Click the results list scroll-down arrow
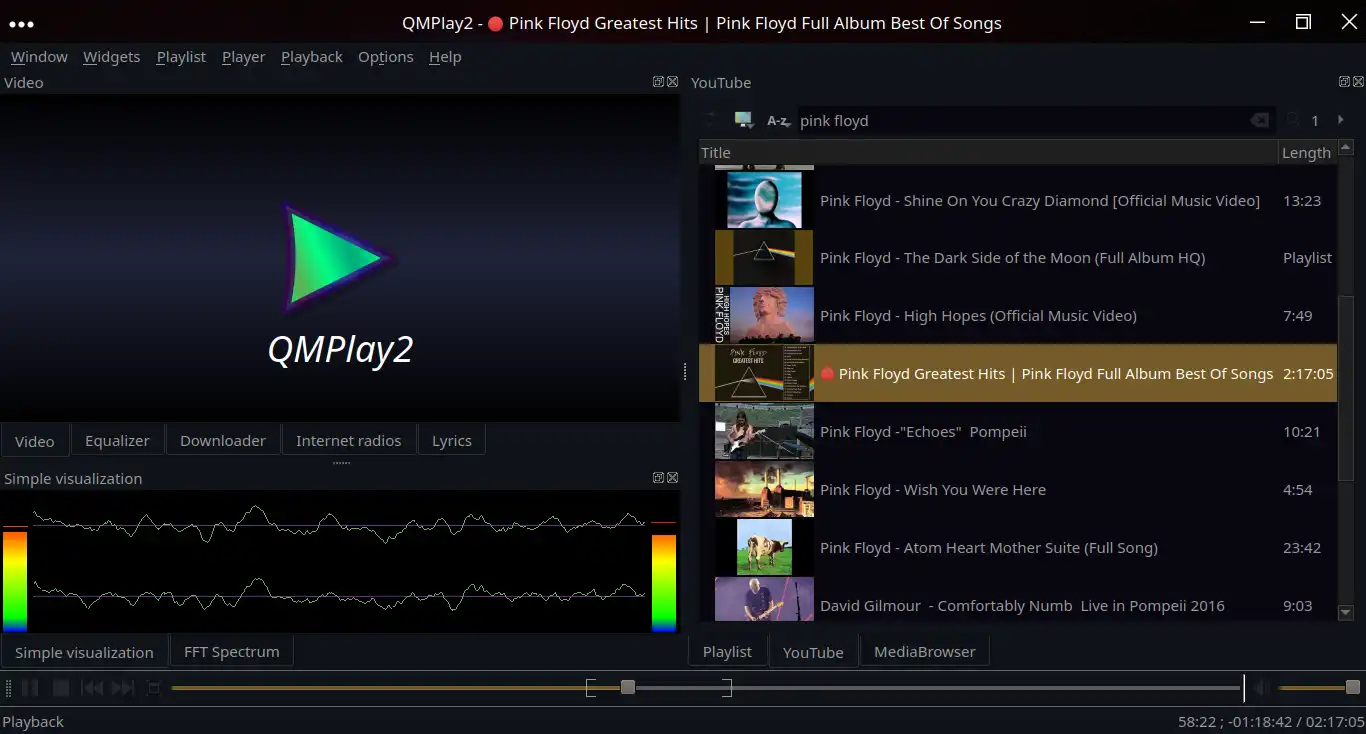Viewport: 1366px width, 734px height. (x=1346, y=612)
